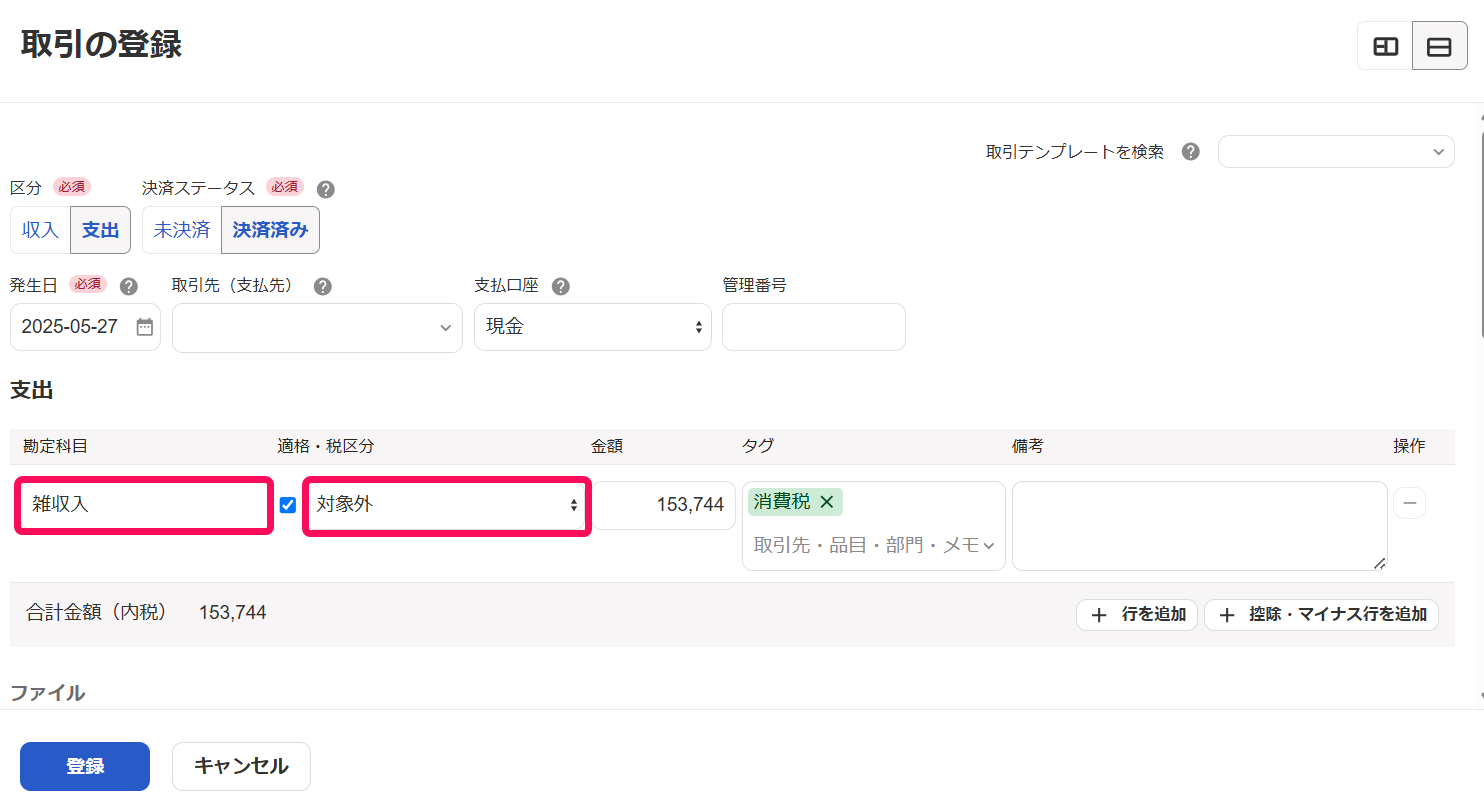Image resolution: width=1484 pixels, height=812 pixels.
Task: Click 控除・マイナス行を追加 button
Action: click(x=1321, y=615)
